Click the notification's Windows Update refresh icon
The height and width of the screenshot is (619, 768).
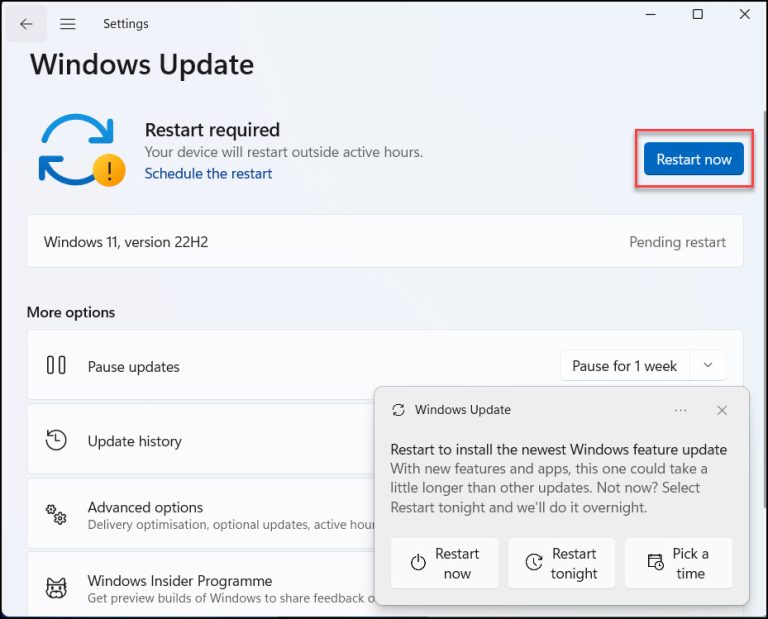(x=399, y=410)
